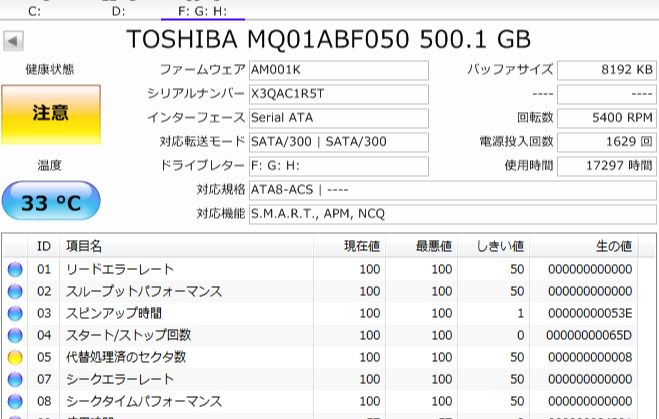
Task: Click the 項目名 column header
Action: click(x=84, y=246)
